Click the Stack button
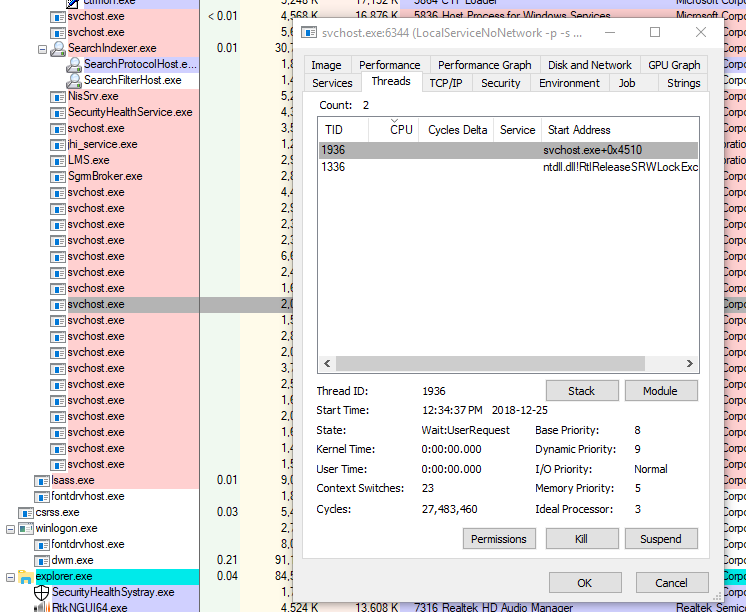 [x=582, y=391]
